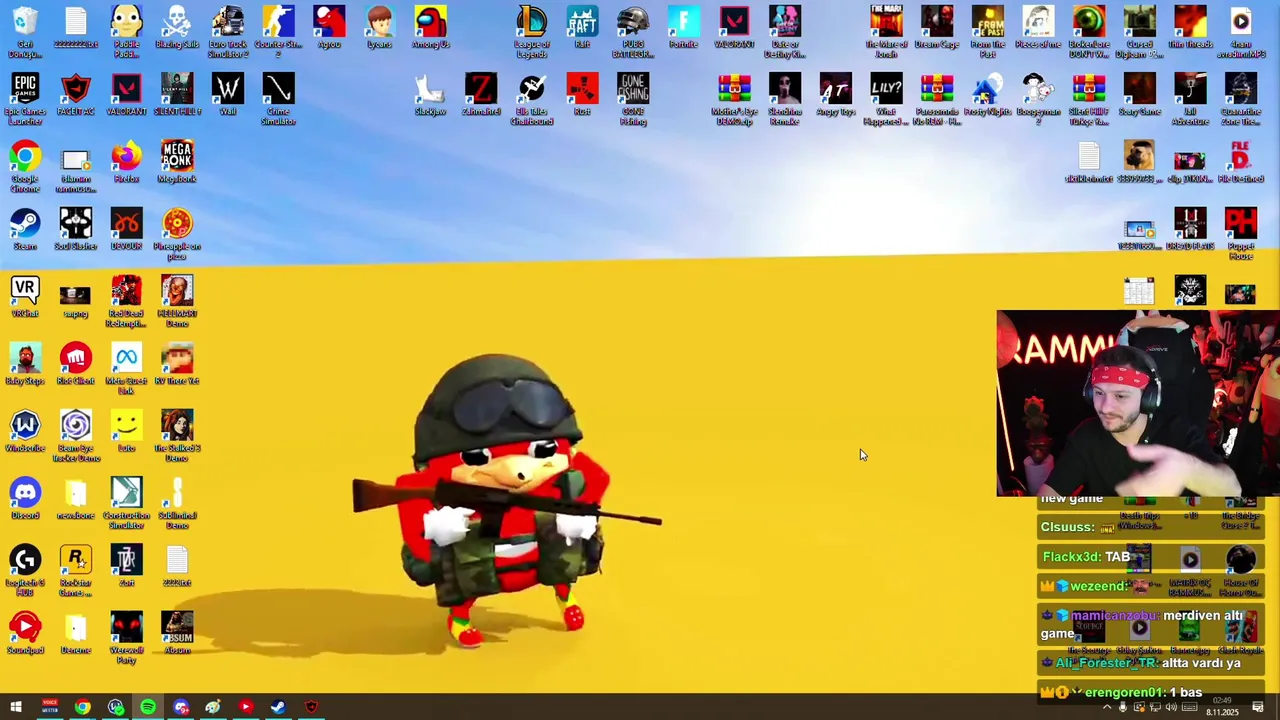The image size is (1280, 720).
Task: Launch the Construction Simulator shortcut
Action: pyautogui.click(x=126, y=503)
